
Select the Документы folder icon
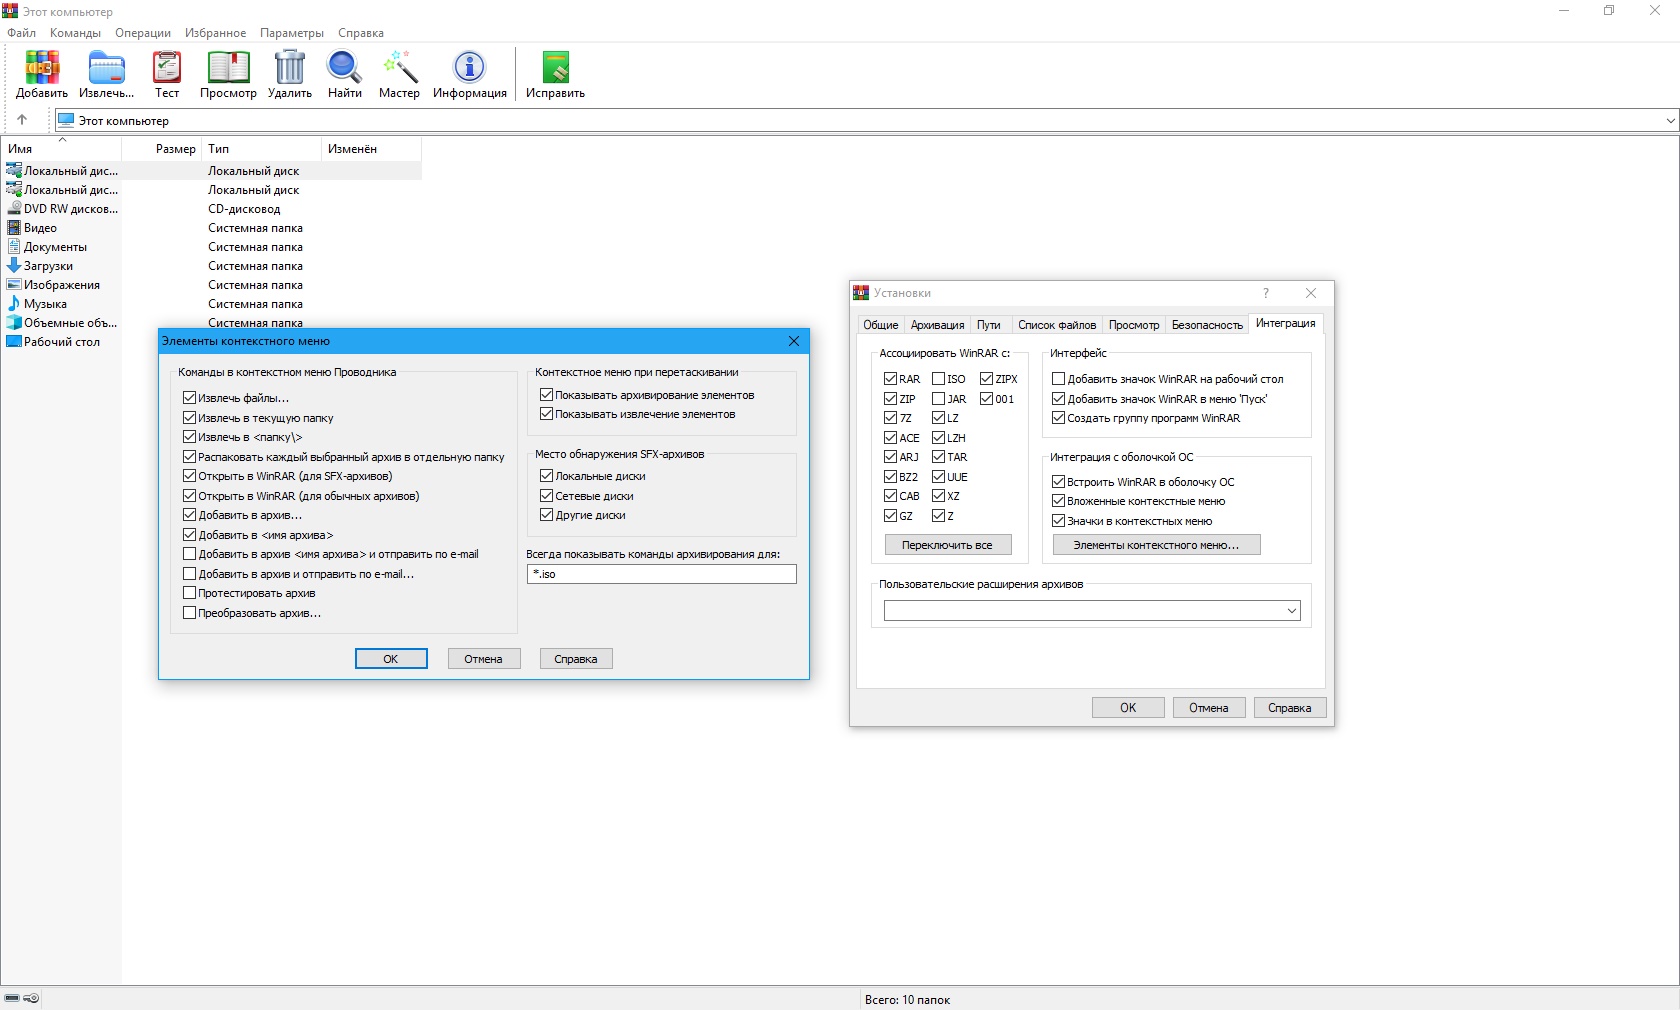click(x=14, y=247)
